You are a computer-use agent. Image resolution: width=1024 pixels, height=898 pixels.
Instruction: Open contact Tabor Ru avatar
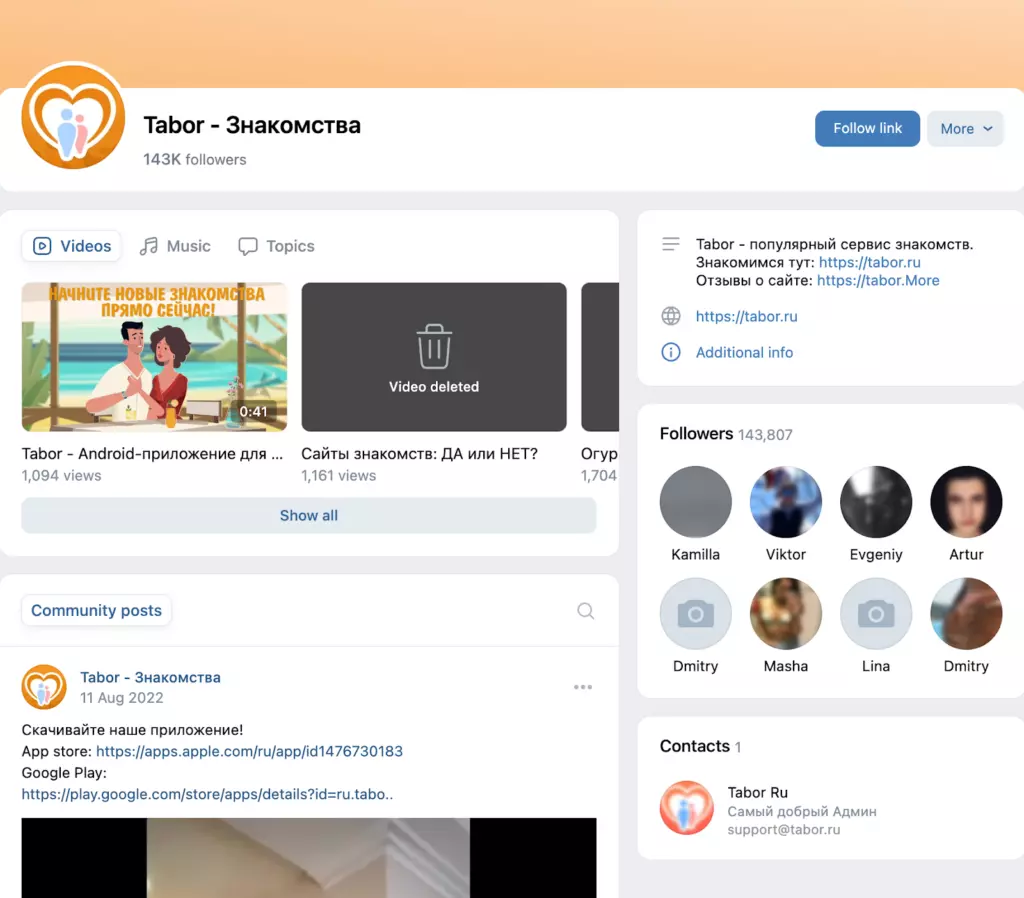[686, 808]
